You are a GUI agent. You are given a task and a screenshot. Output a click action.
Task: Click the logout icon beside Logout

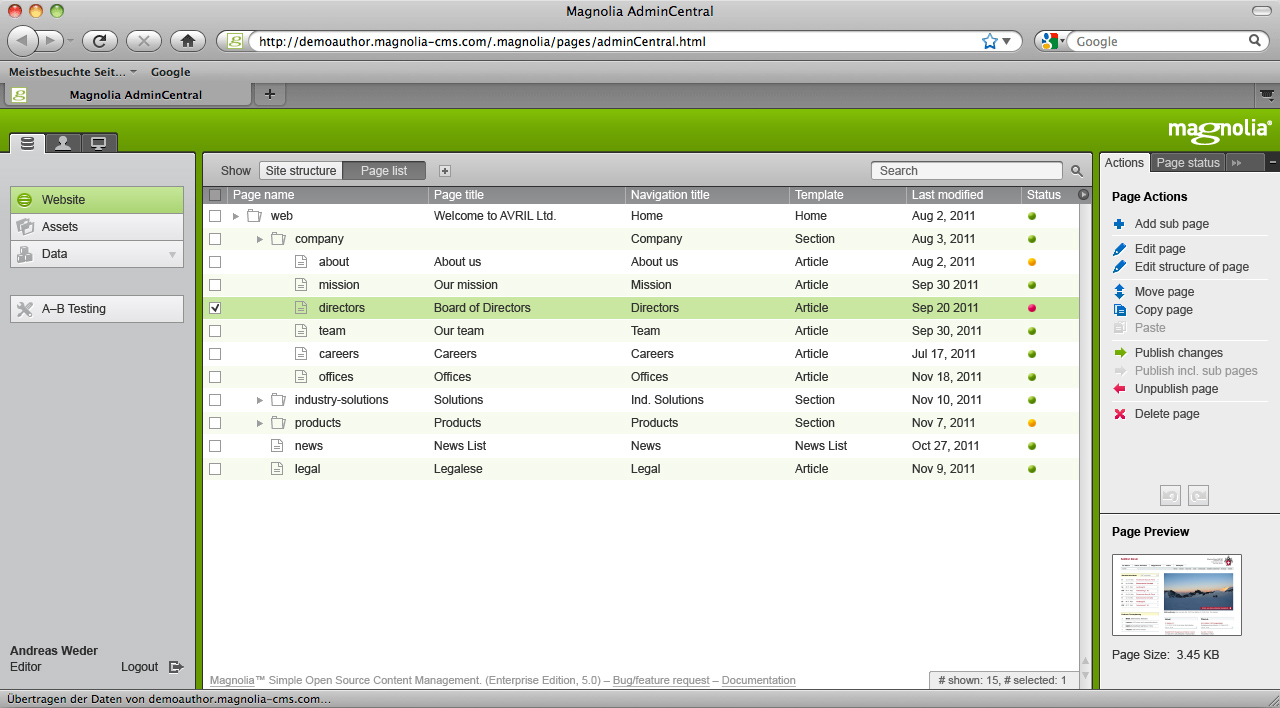(x=176, y=667)
